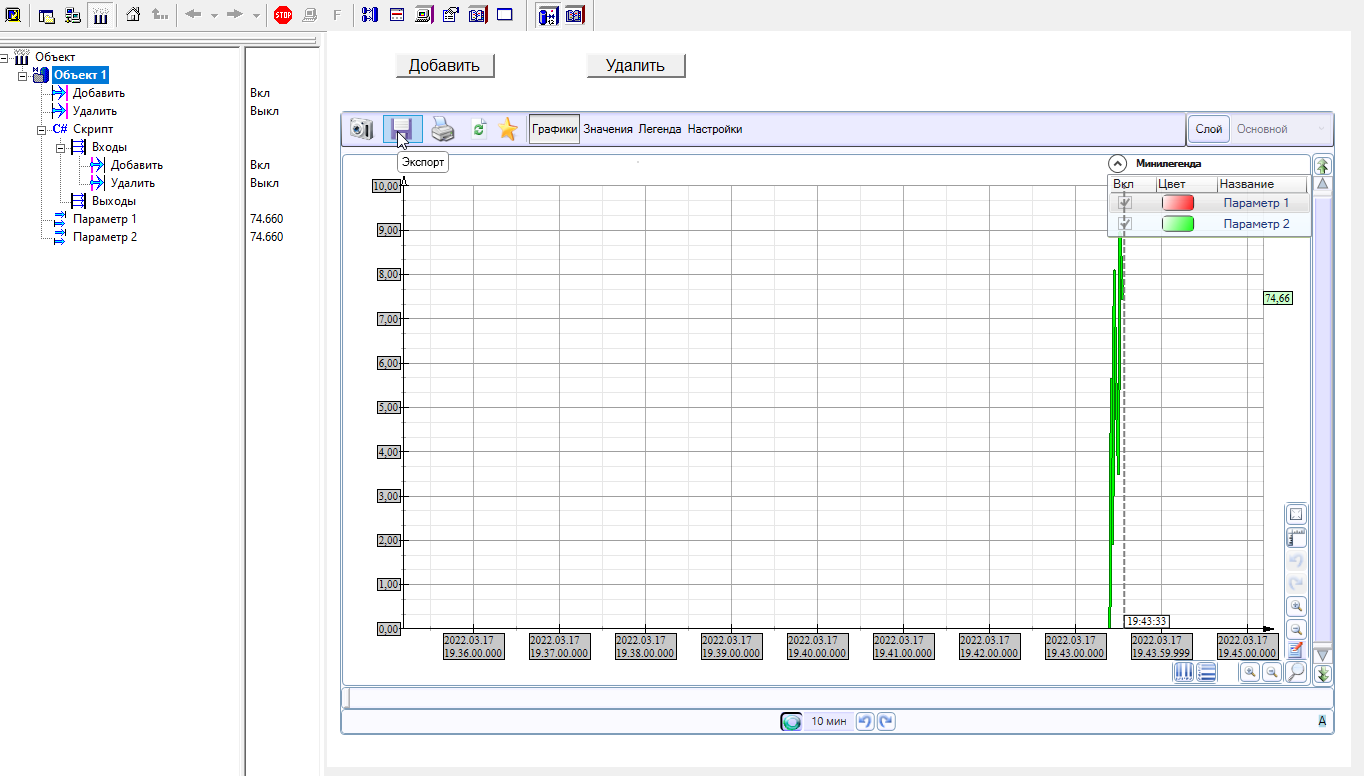The height and width of the screenshot is (776, 1364).
Task: Click the chart scrollbar up arrow
Action: tap(1323, 185)
